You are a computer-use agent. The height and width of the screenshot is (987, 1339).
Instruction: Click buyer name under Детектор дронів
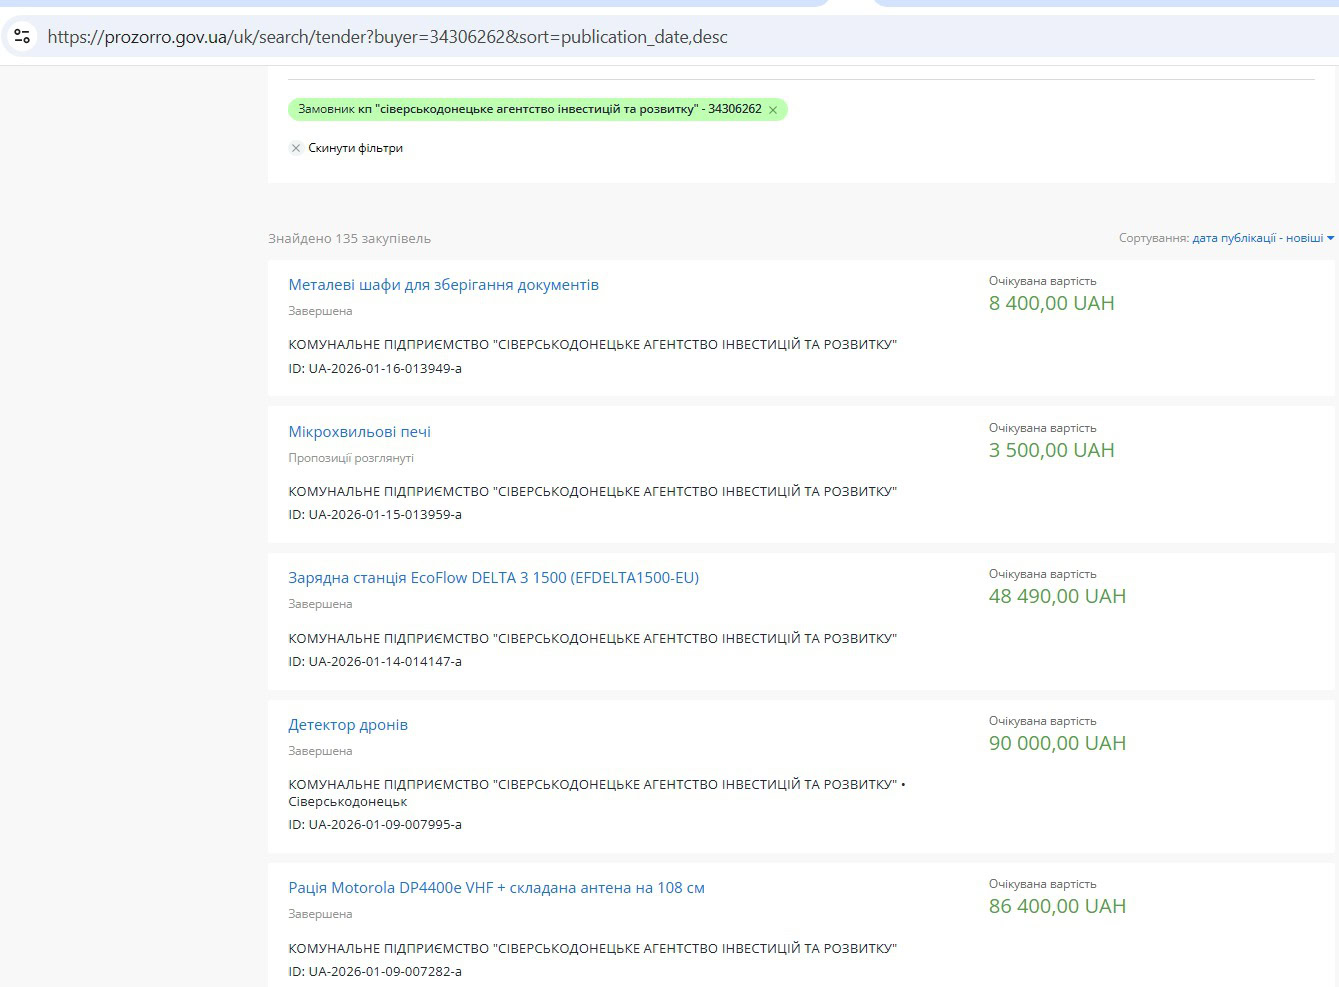pyautogui.click(x=592, y=785)
